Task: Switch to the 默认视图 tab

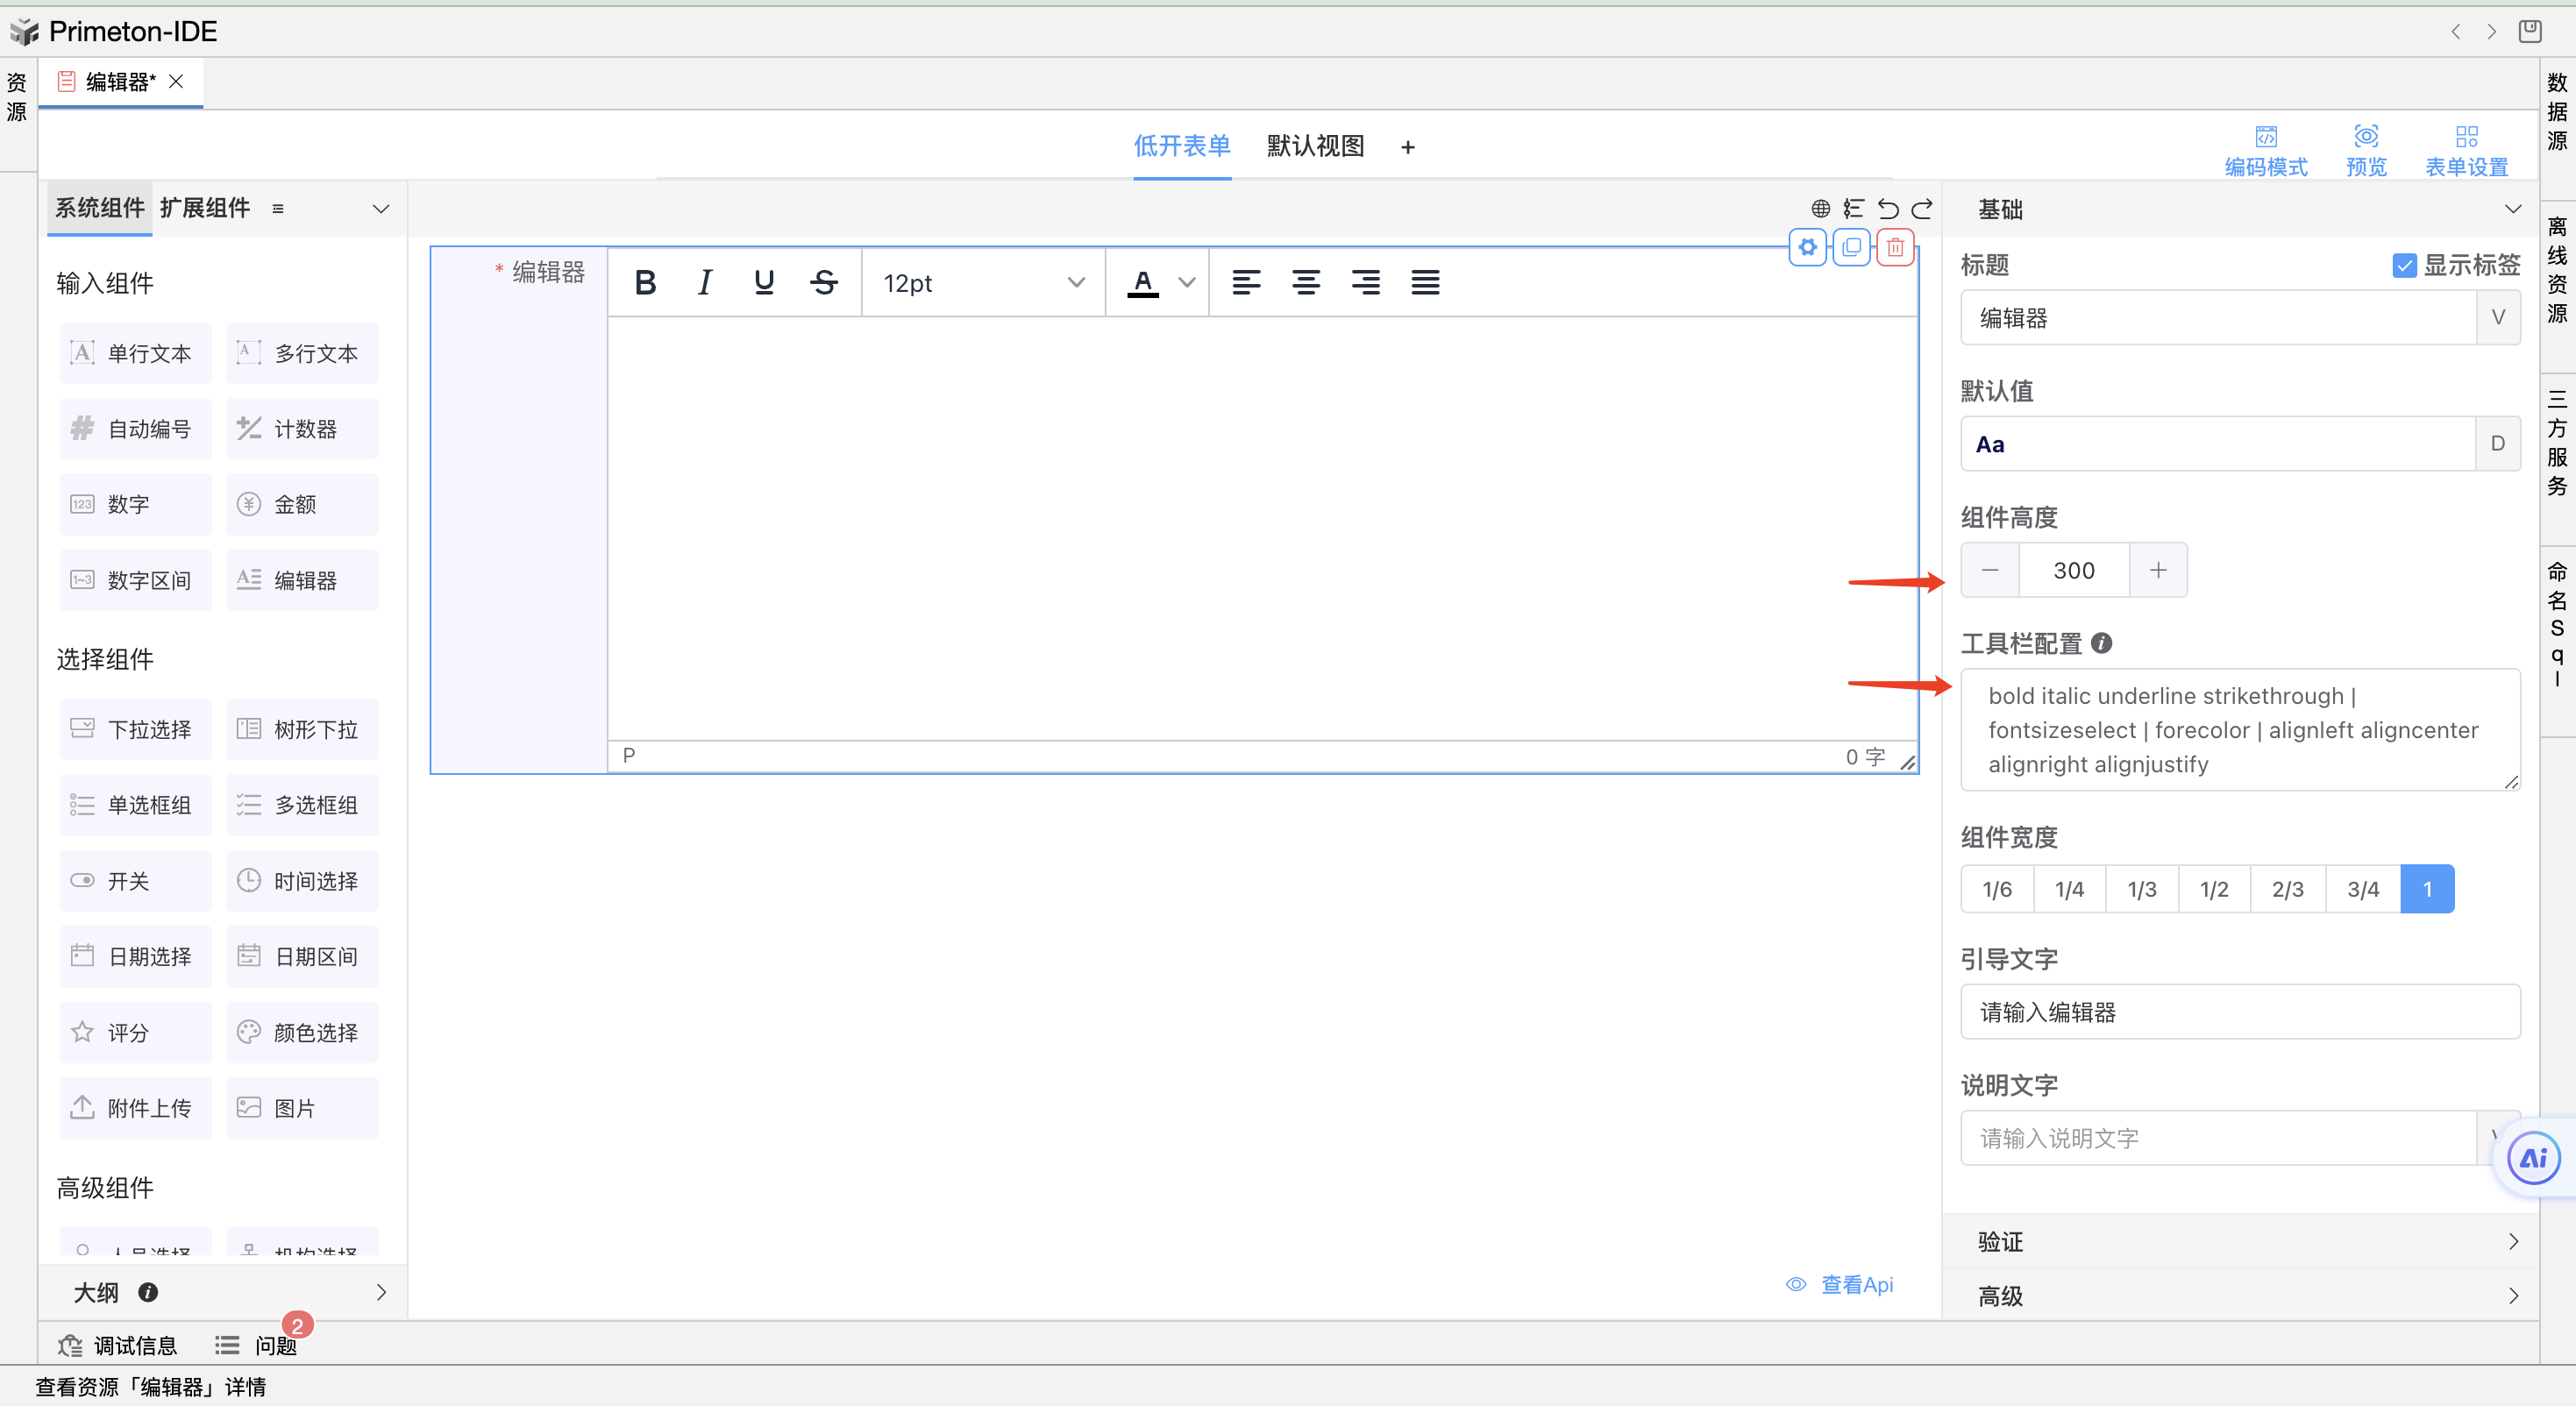Action: [x=1315, y=146]
